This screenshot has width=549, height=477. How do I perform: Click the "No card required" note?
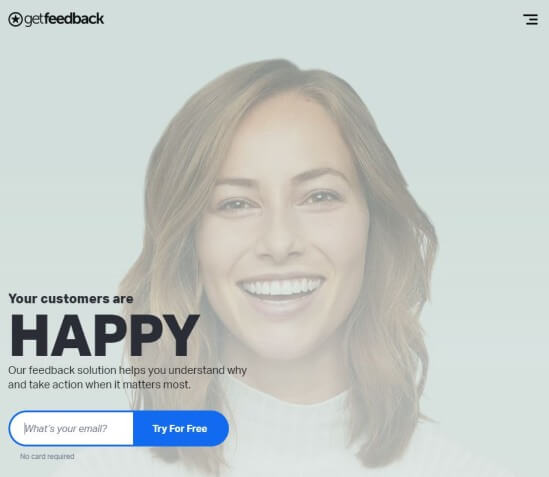pos(47,456)
